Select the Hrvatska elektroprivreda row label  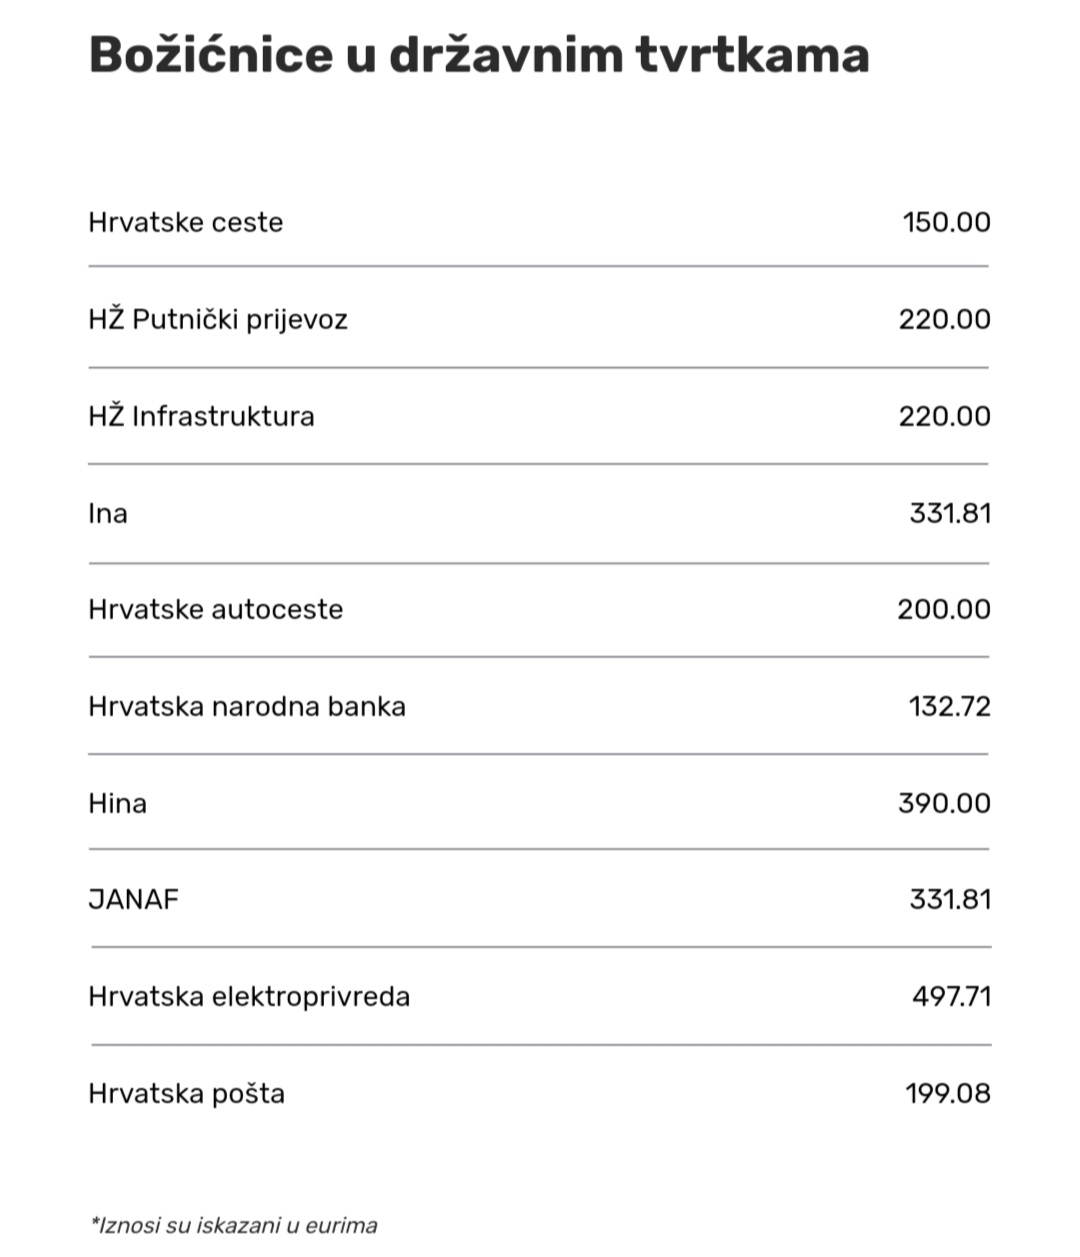pos(249,998)
